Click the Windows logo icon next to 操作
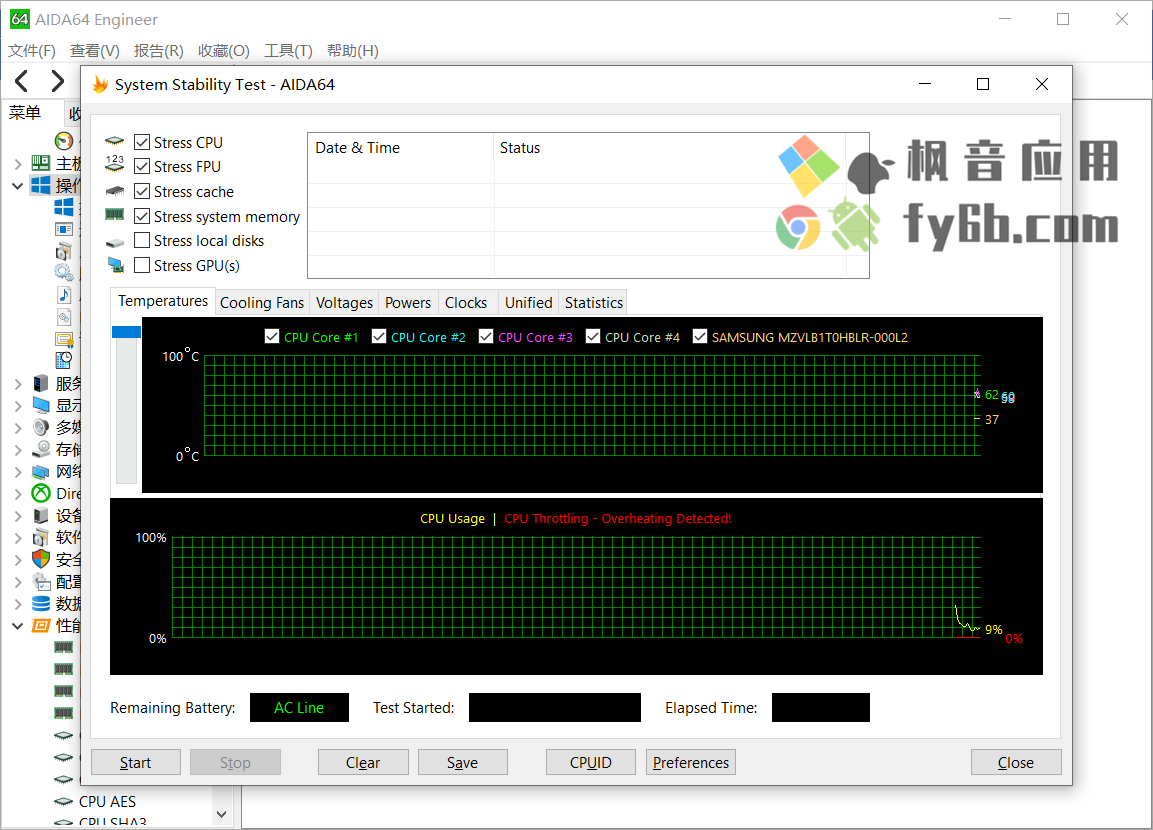The height and width of the screenshot is (830, 1153). coord(40,185)
